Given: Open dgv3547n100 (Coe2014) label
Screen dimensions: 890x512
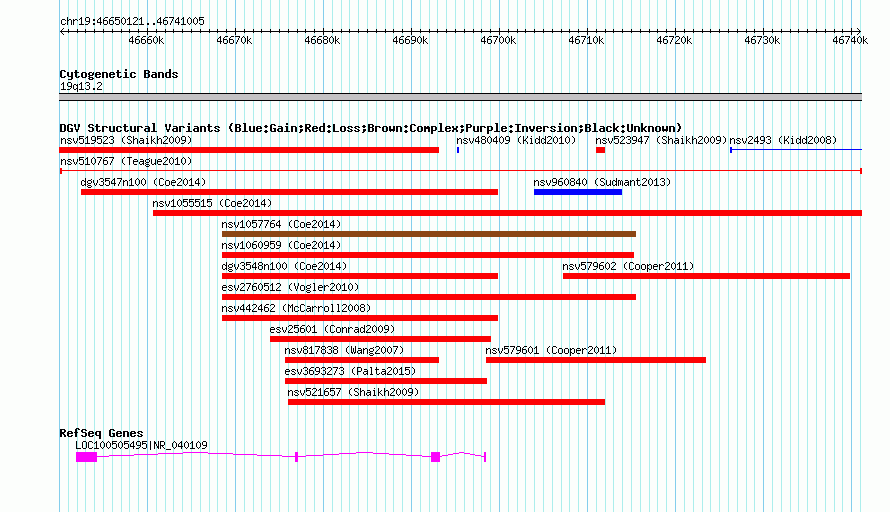Looking at the screenshot, I should coord(143,182).
